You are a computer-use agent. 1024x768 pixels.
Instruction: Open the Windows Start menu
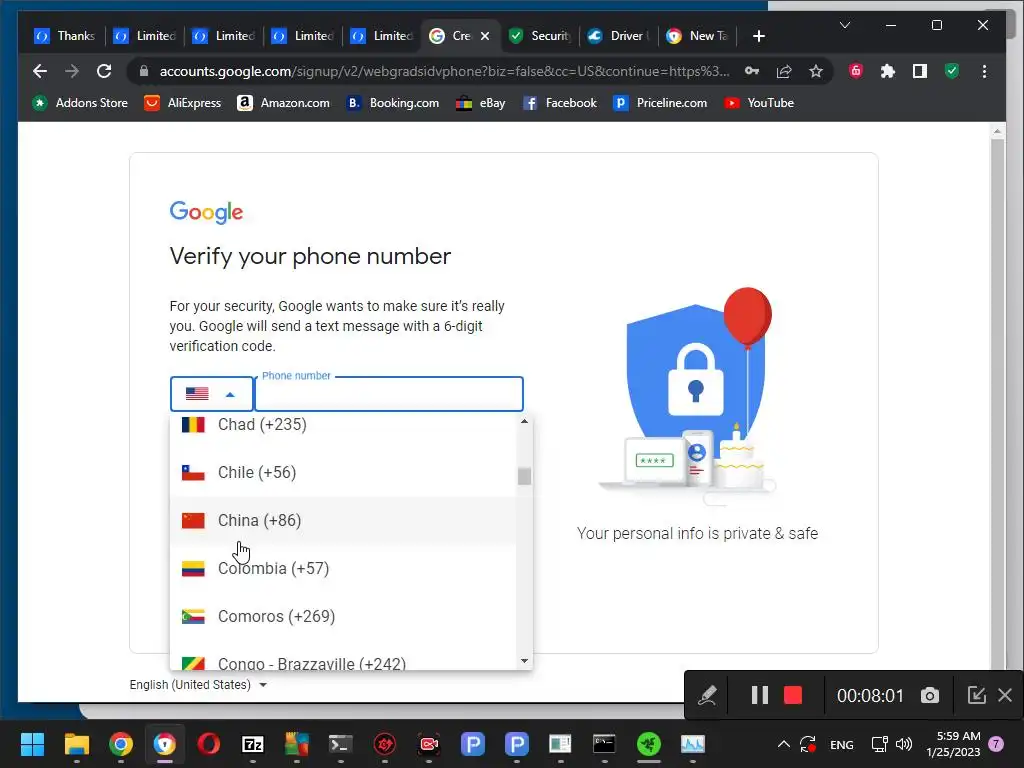pos(32,744)
